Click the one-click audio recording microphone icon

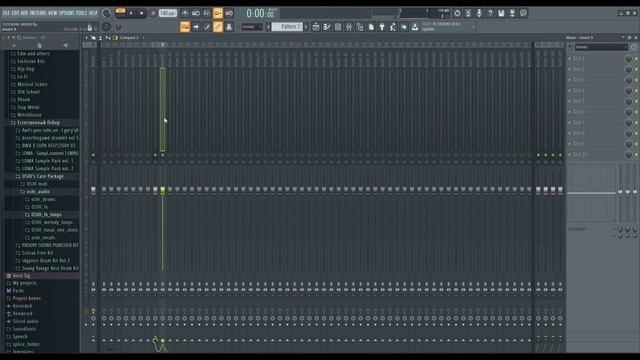pyautogui.click(x=479, y=13)
